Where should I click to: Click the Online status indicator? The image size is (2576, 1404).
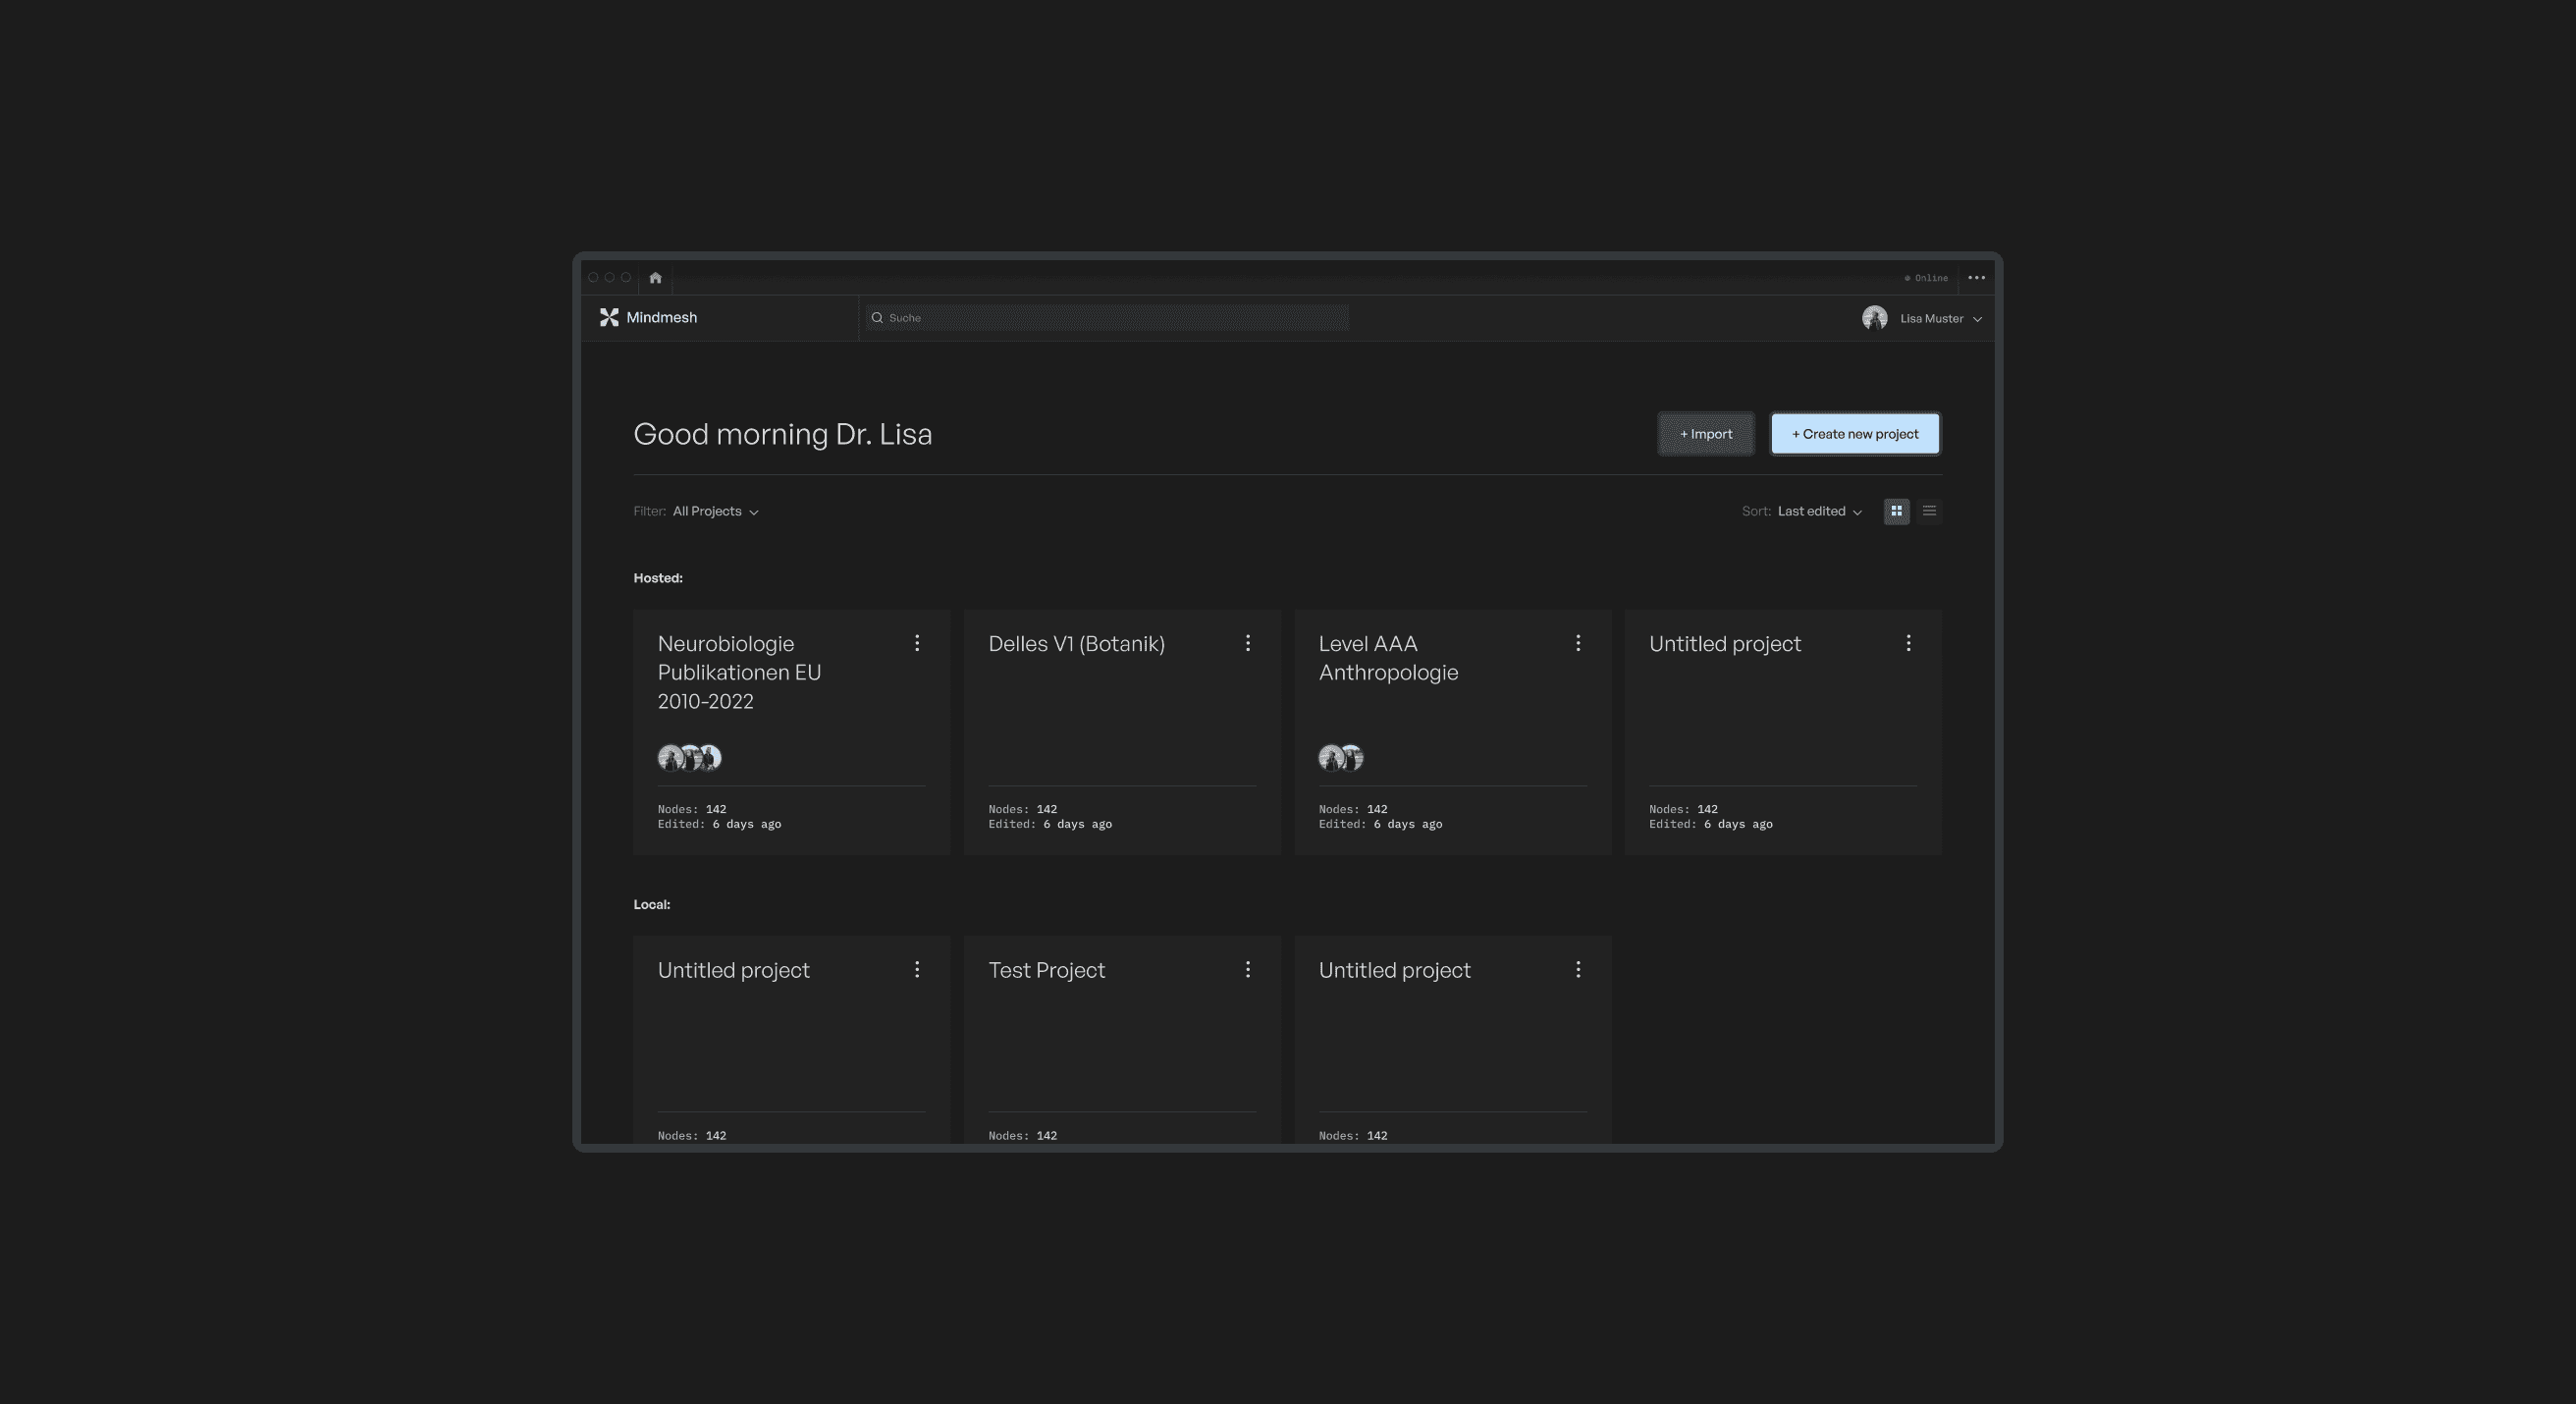(1926, 278)
